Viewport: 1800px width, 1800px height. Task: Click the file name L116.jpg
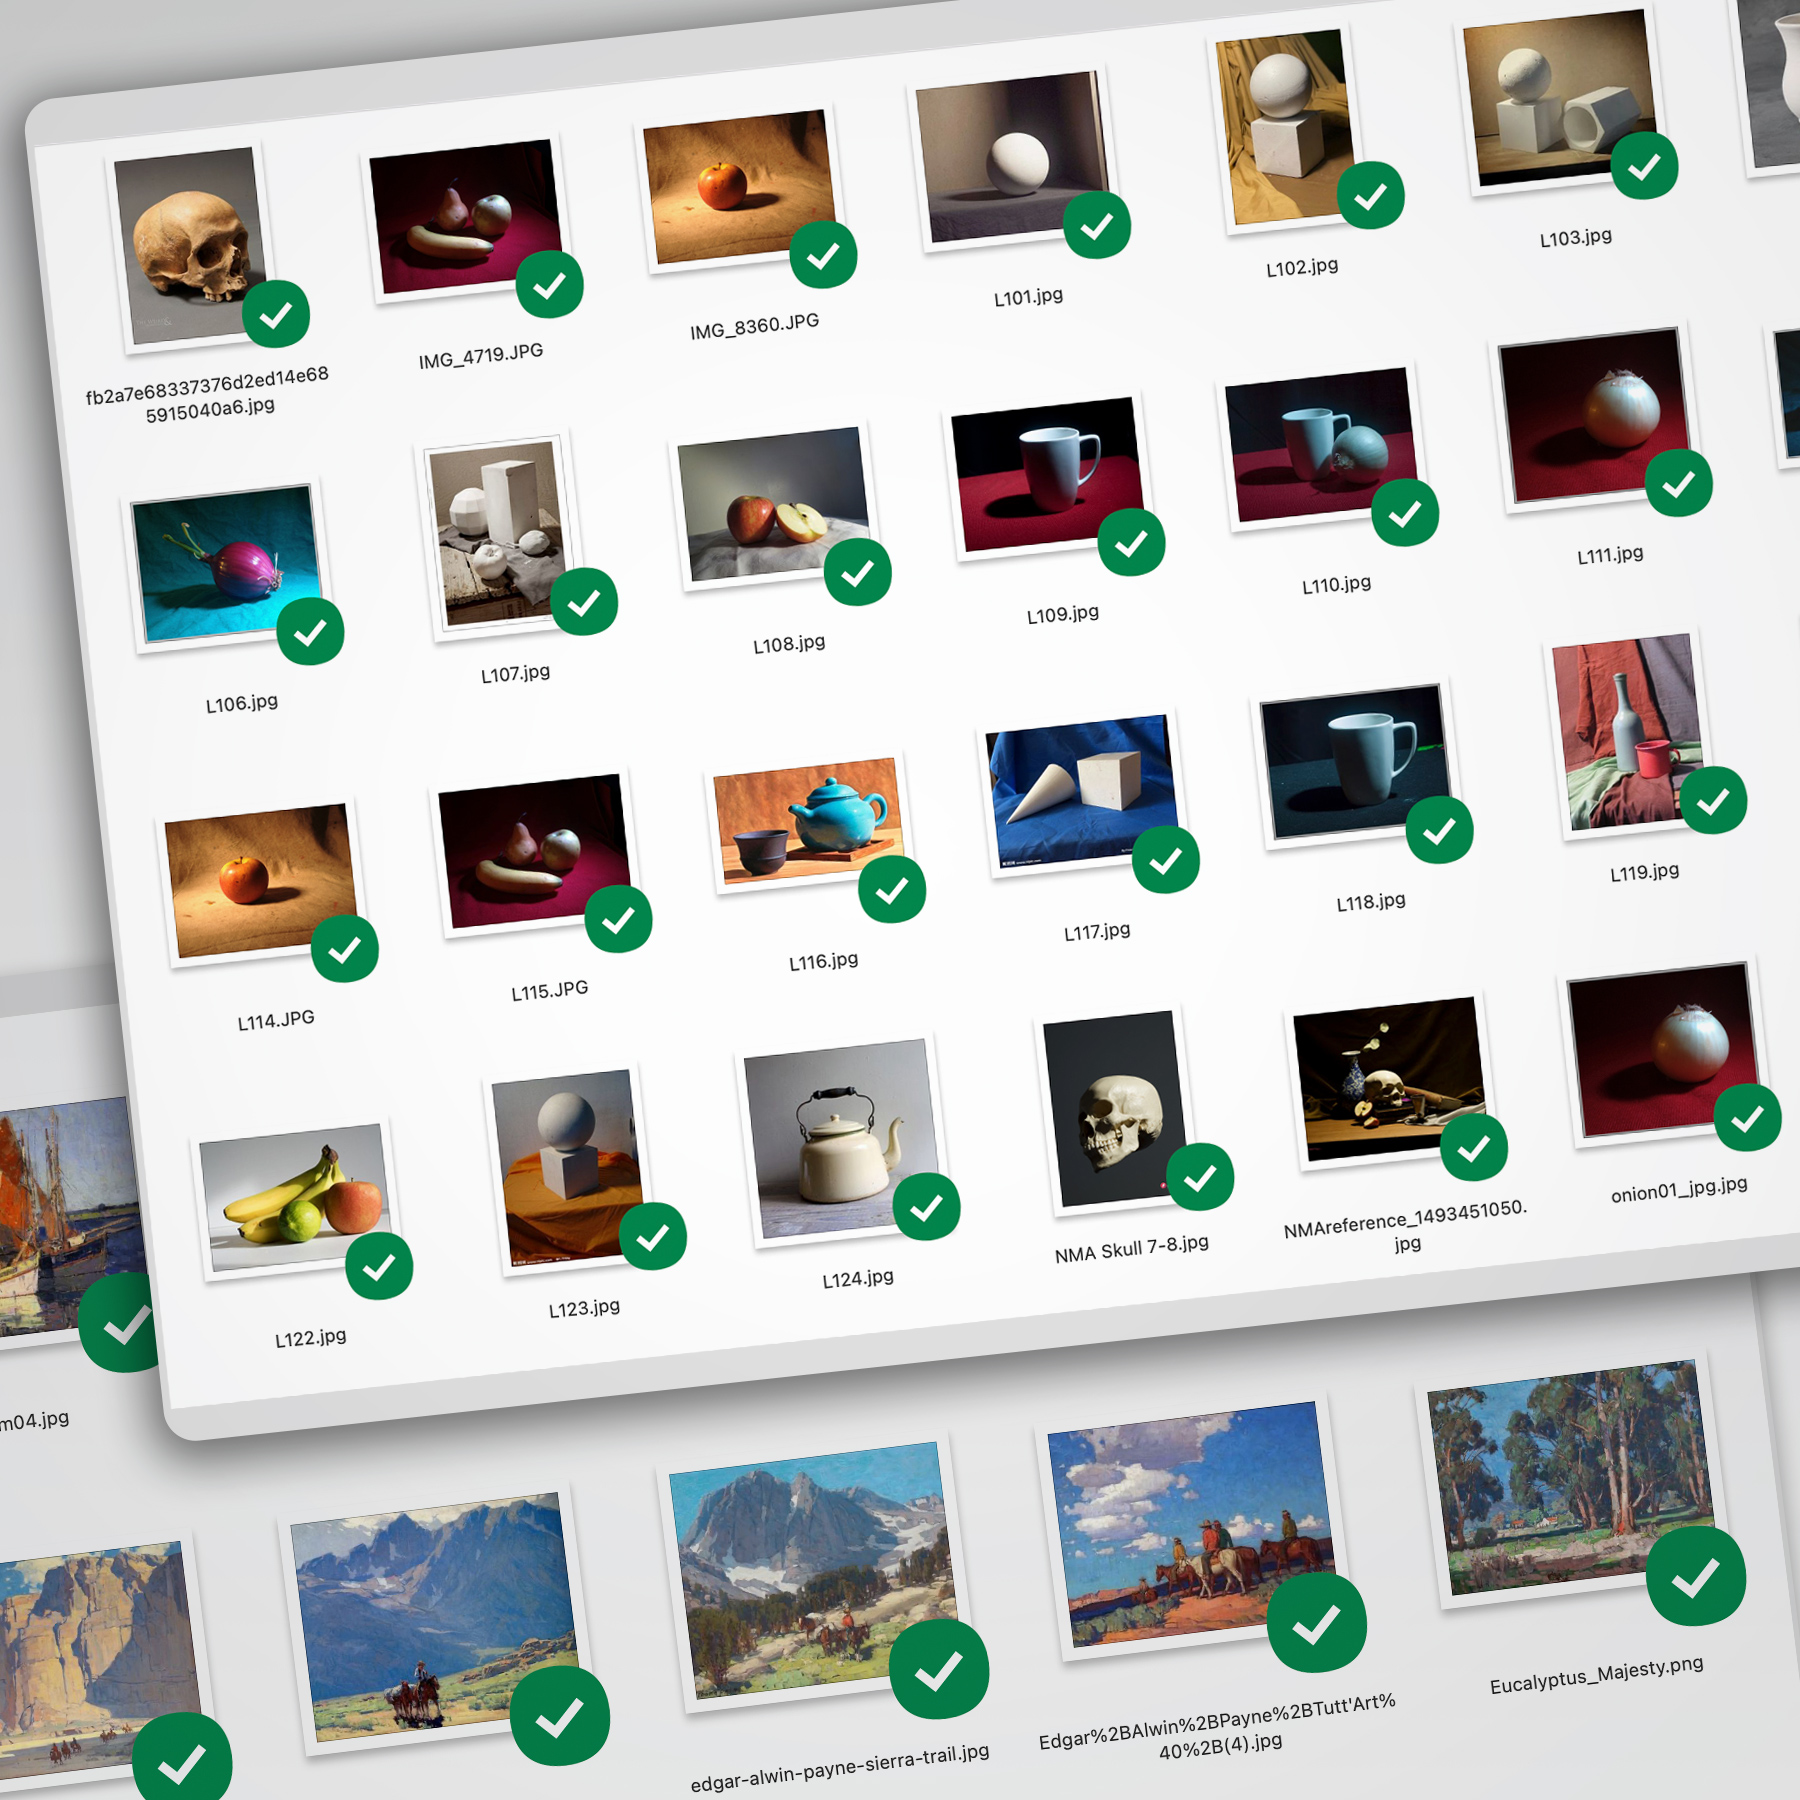(824, 962)
